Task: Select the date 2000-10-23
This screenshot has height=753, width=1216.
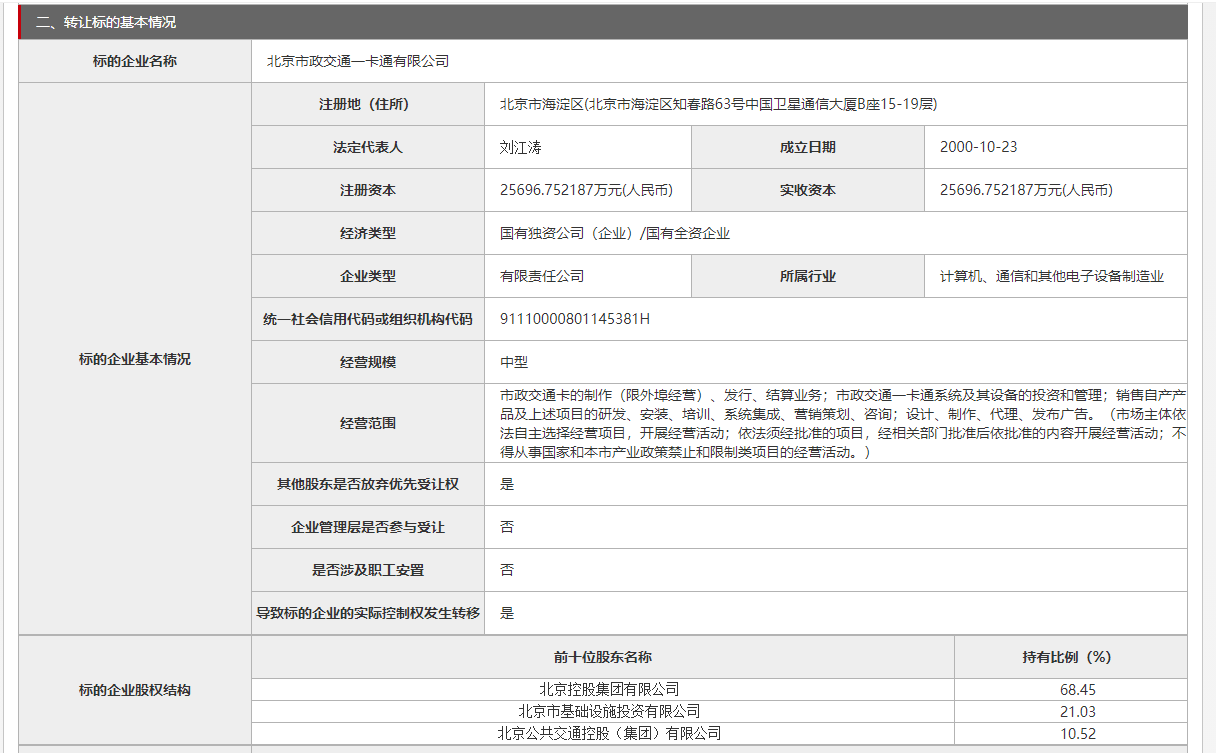Action: point(979,147)
